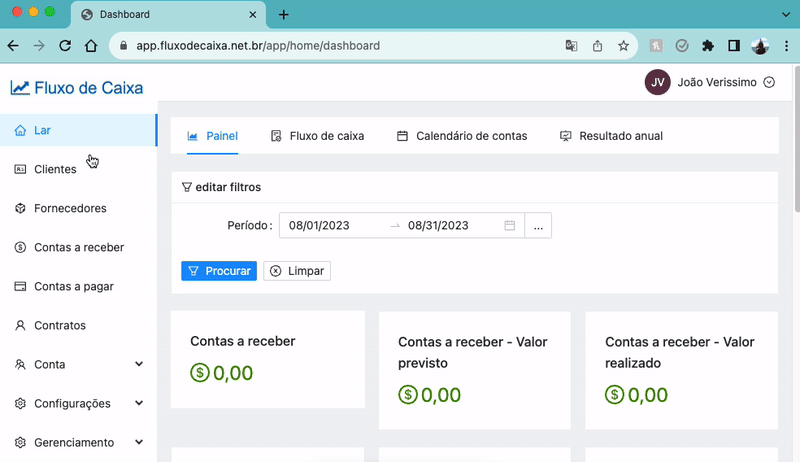Viewport: 800px width, 462px height.
Task: Click editar filtros header
Action: click(x=221, y=187)
